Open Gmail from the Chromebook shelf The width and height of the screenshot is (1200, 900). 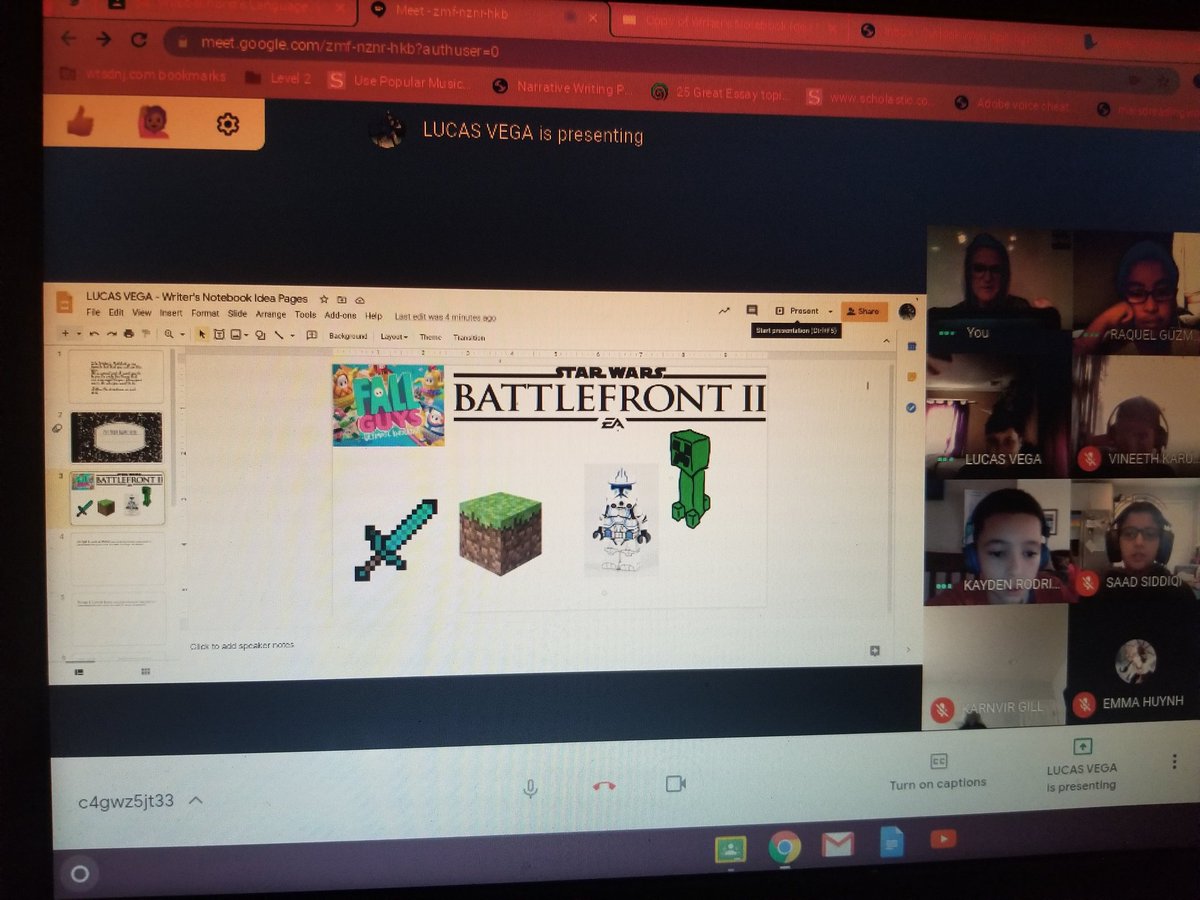[837, 846]
